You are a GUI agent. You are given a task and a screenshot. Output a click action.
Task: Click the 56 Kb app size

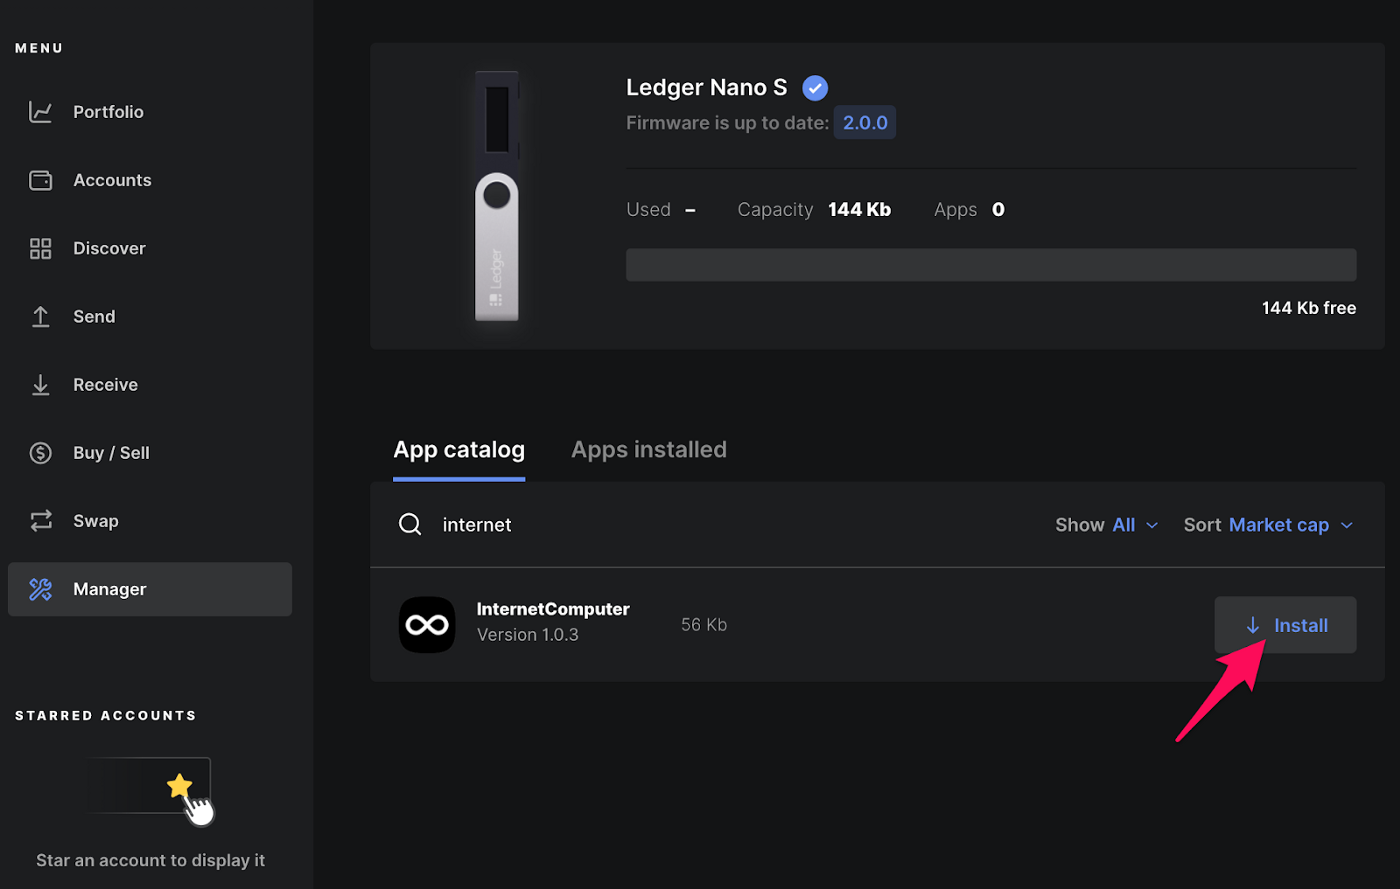(704, 625)
